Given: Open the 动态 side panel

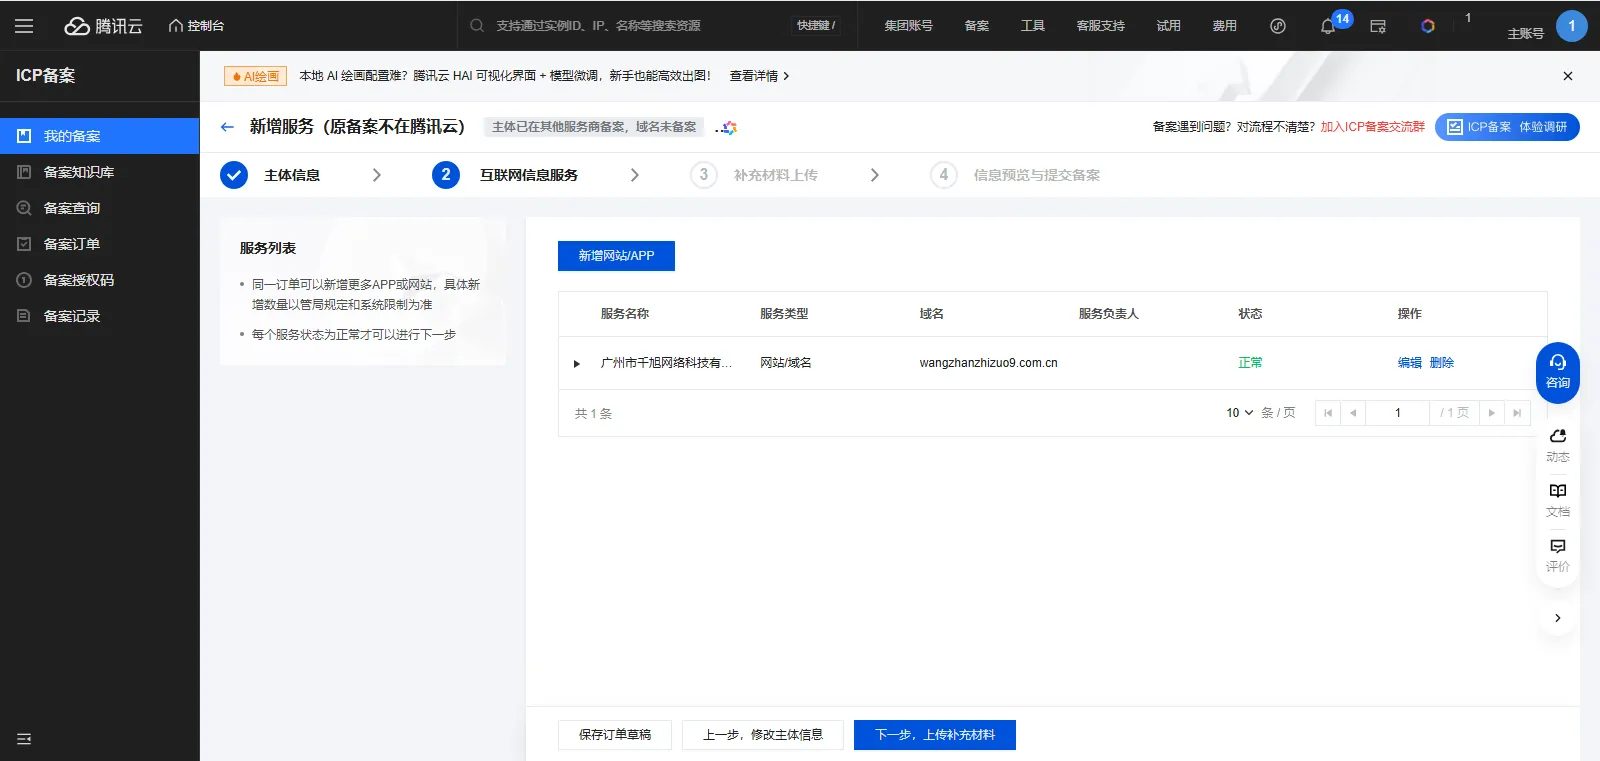Looking at the screenshot, I should click(1558, 446).
